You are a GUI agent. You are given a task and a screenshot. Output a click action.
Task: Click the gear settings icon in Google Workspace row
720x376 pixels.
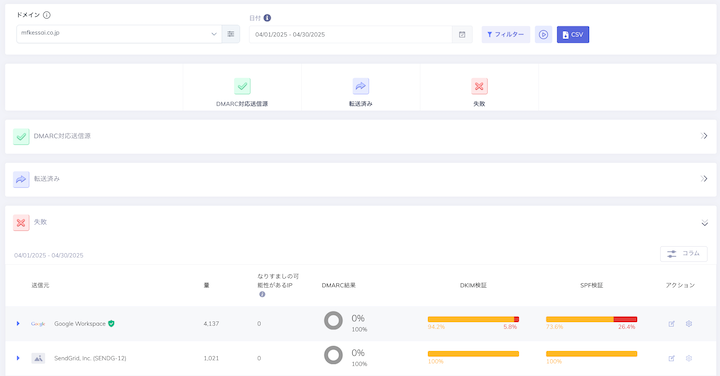pyautogui.click(x=689, y=324)
